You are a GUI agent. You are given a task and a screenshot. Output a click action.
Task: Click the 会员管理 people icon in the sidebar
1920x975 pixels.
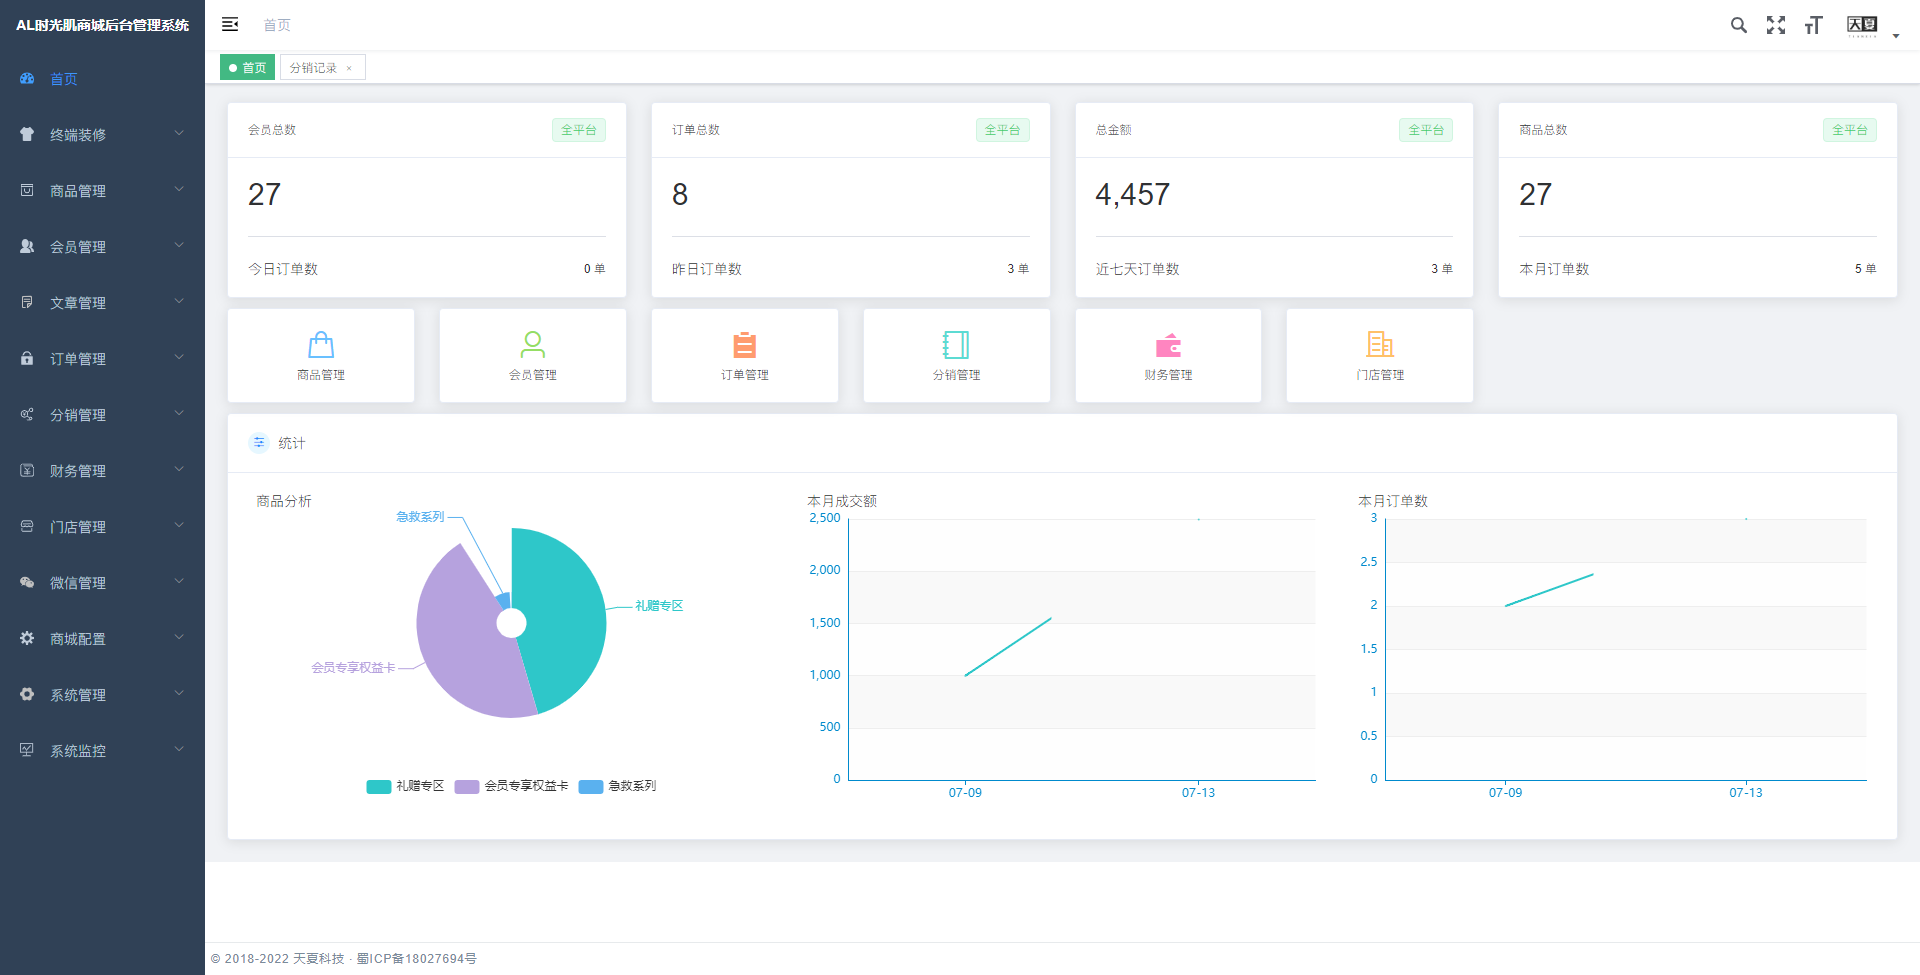27,247
